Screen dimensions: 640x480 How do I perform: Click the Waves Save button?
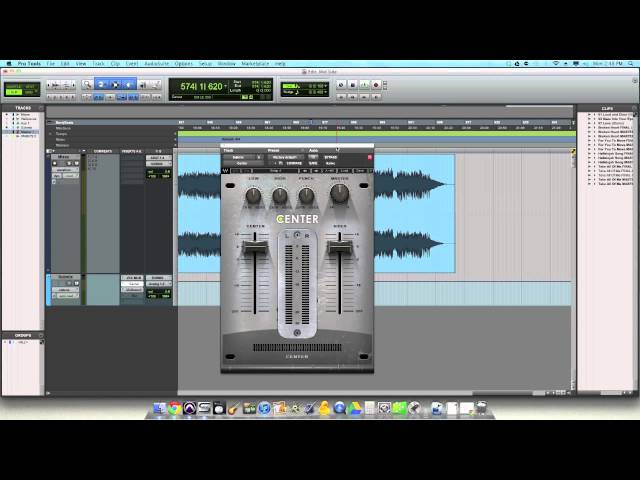point(360,171)
